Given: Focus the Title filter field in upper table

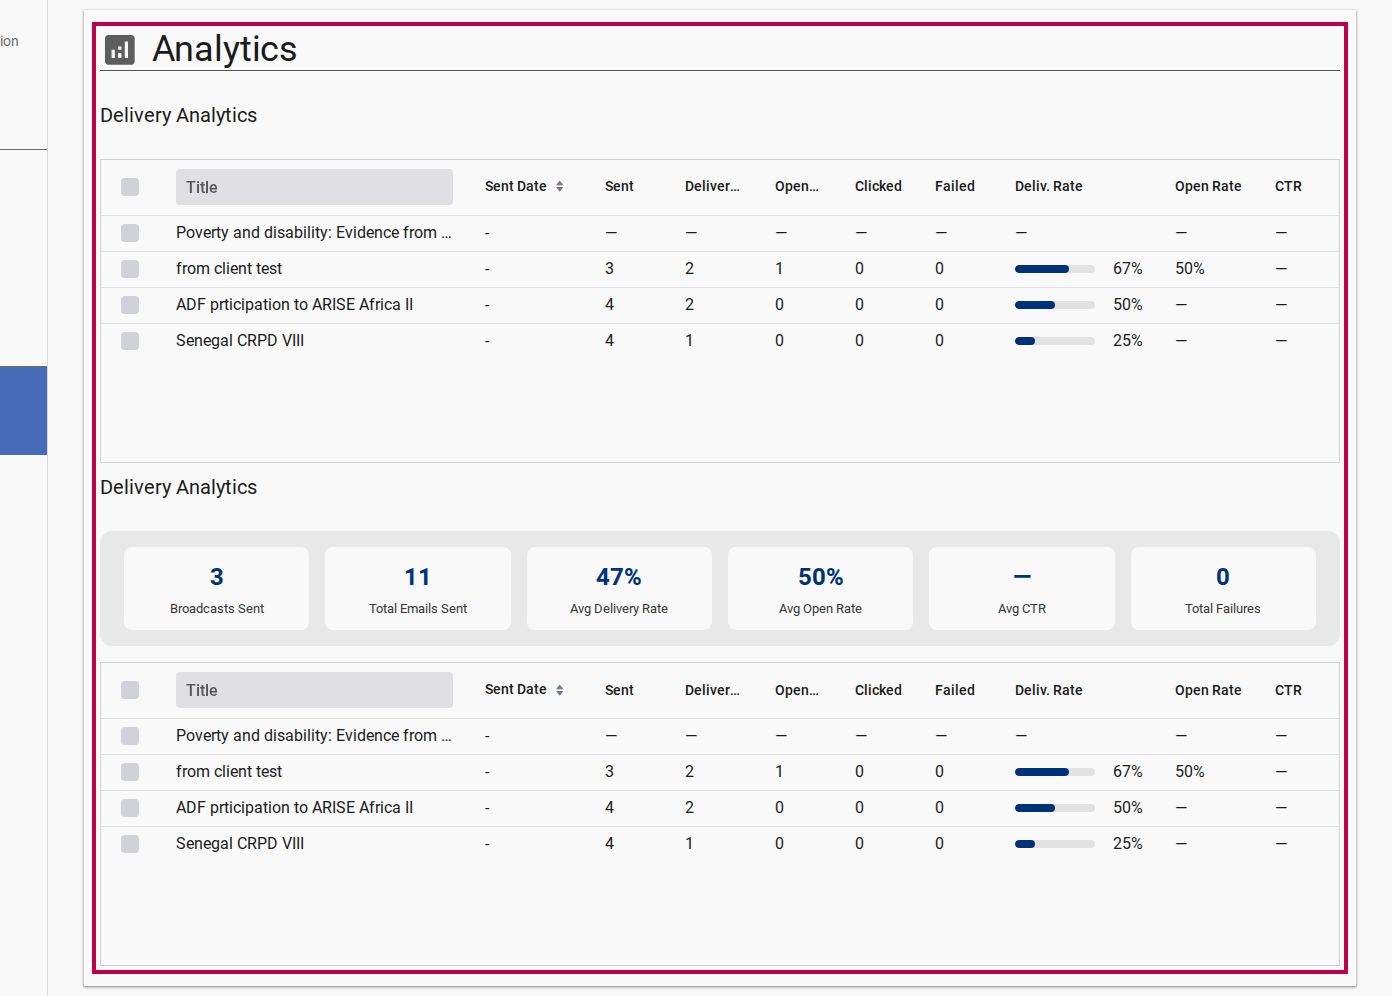Looking at the screenshot, I should [x=314, y=187].
